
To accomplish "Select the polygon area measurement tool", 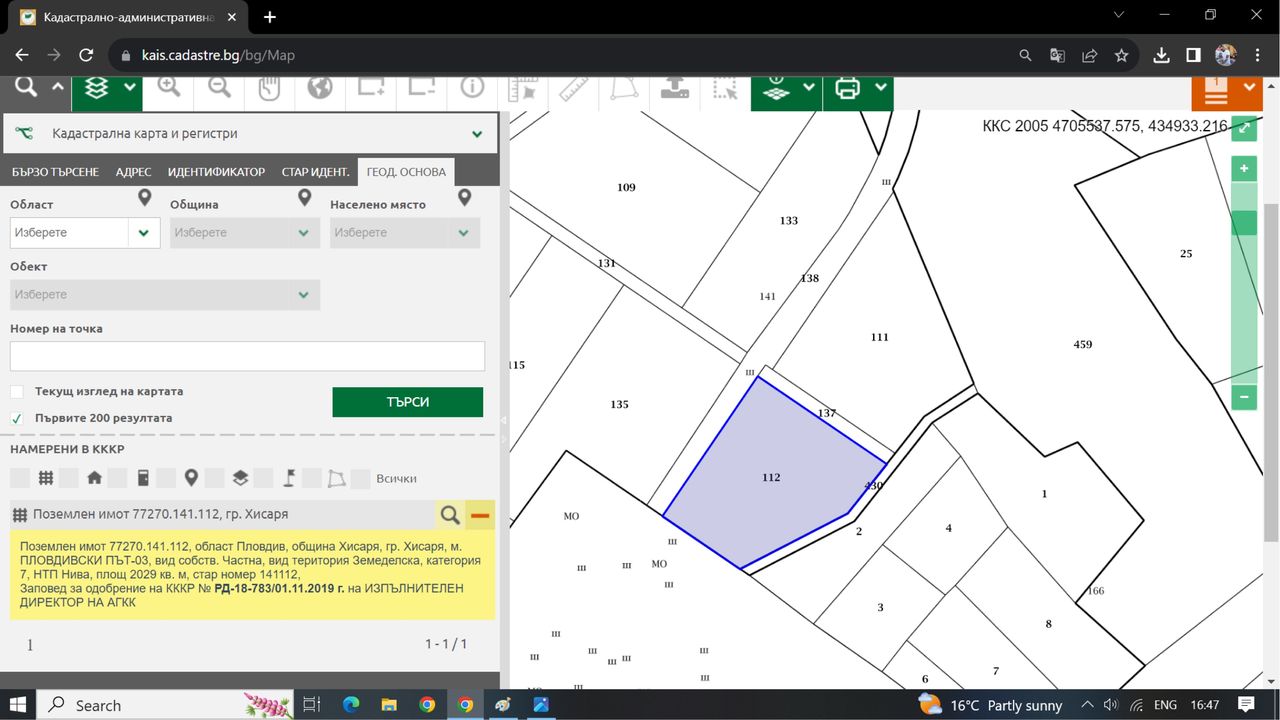I will [624, 88].
